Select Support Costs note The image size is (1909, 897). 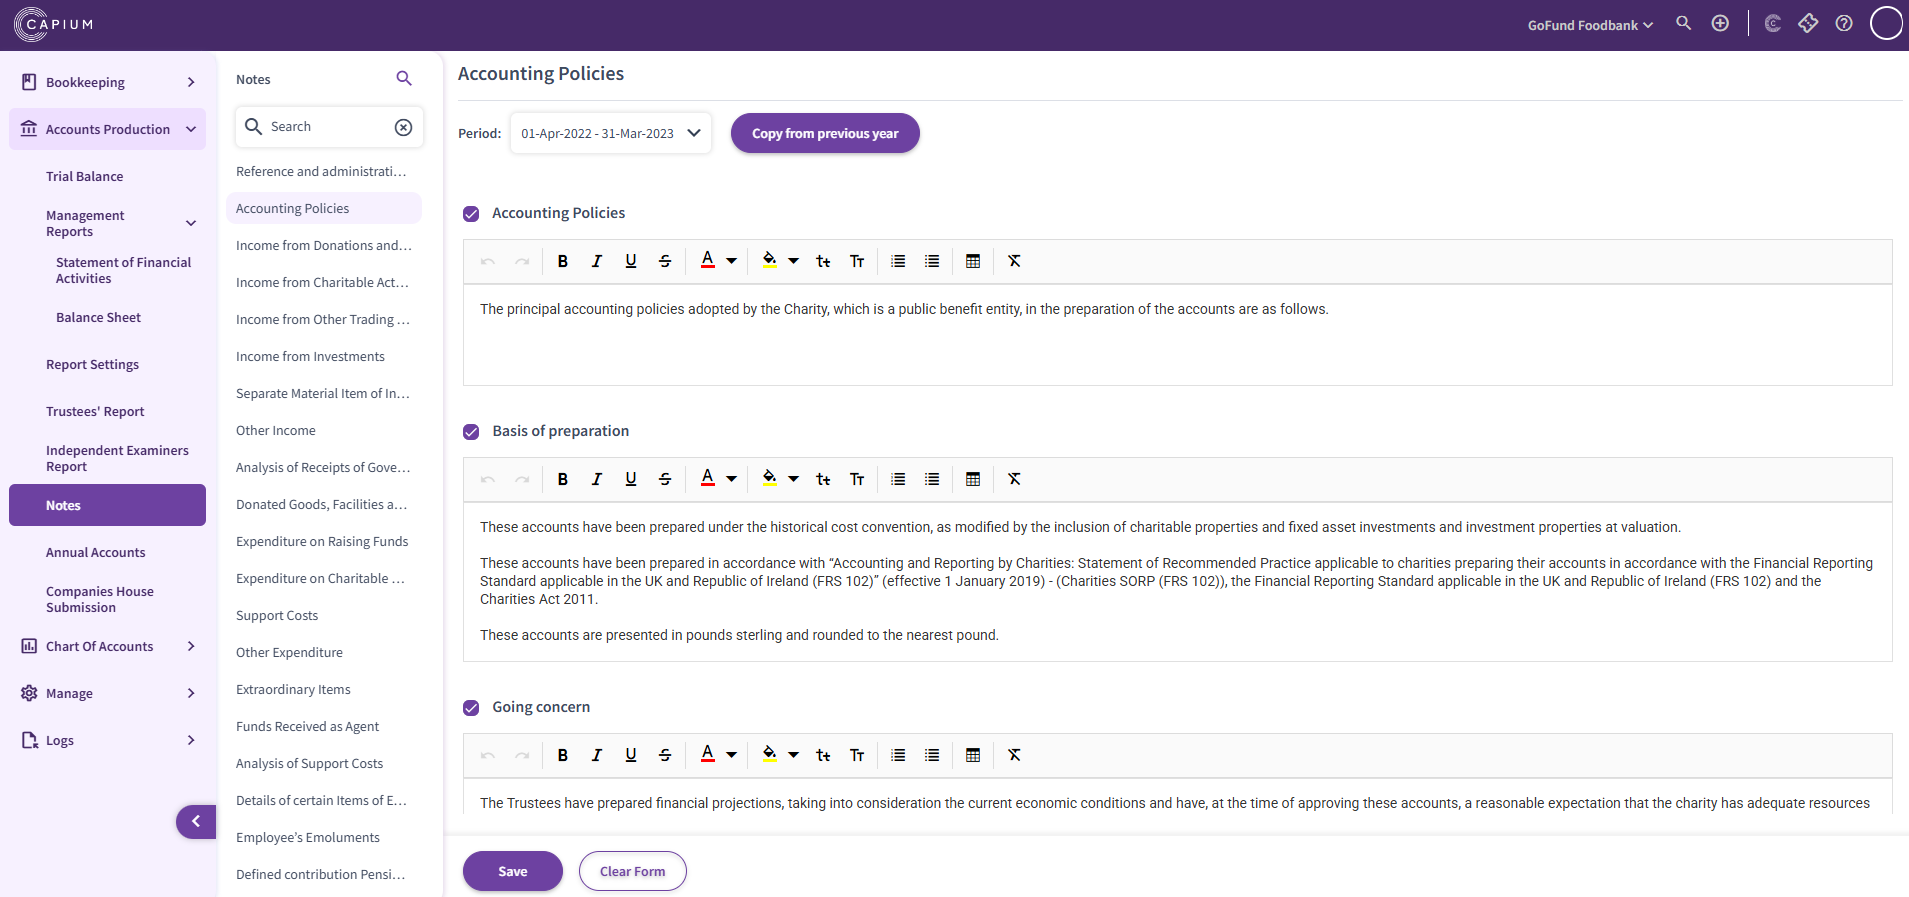(277, 615)
